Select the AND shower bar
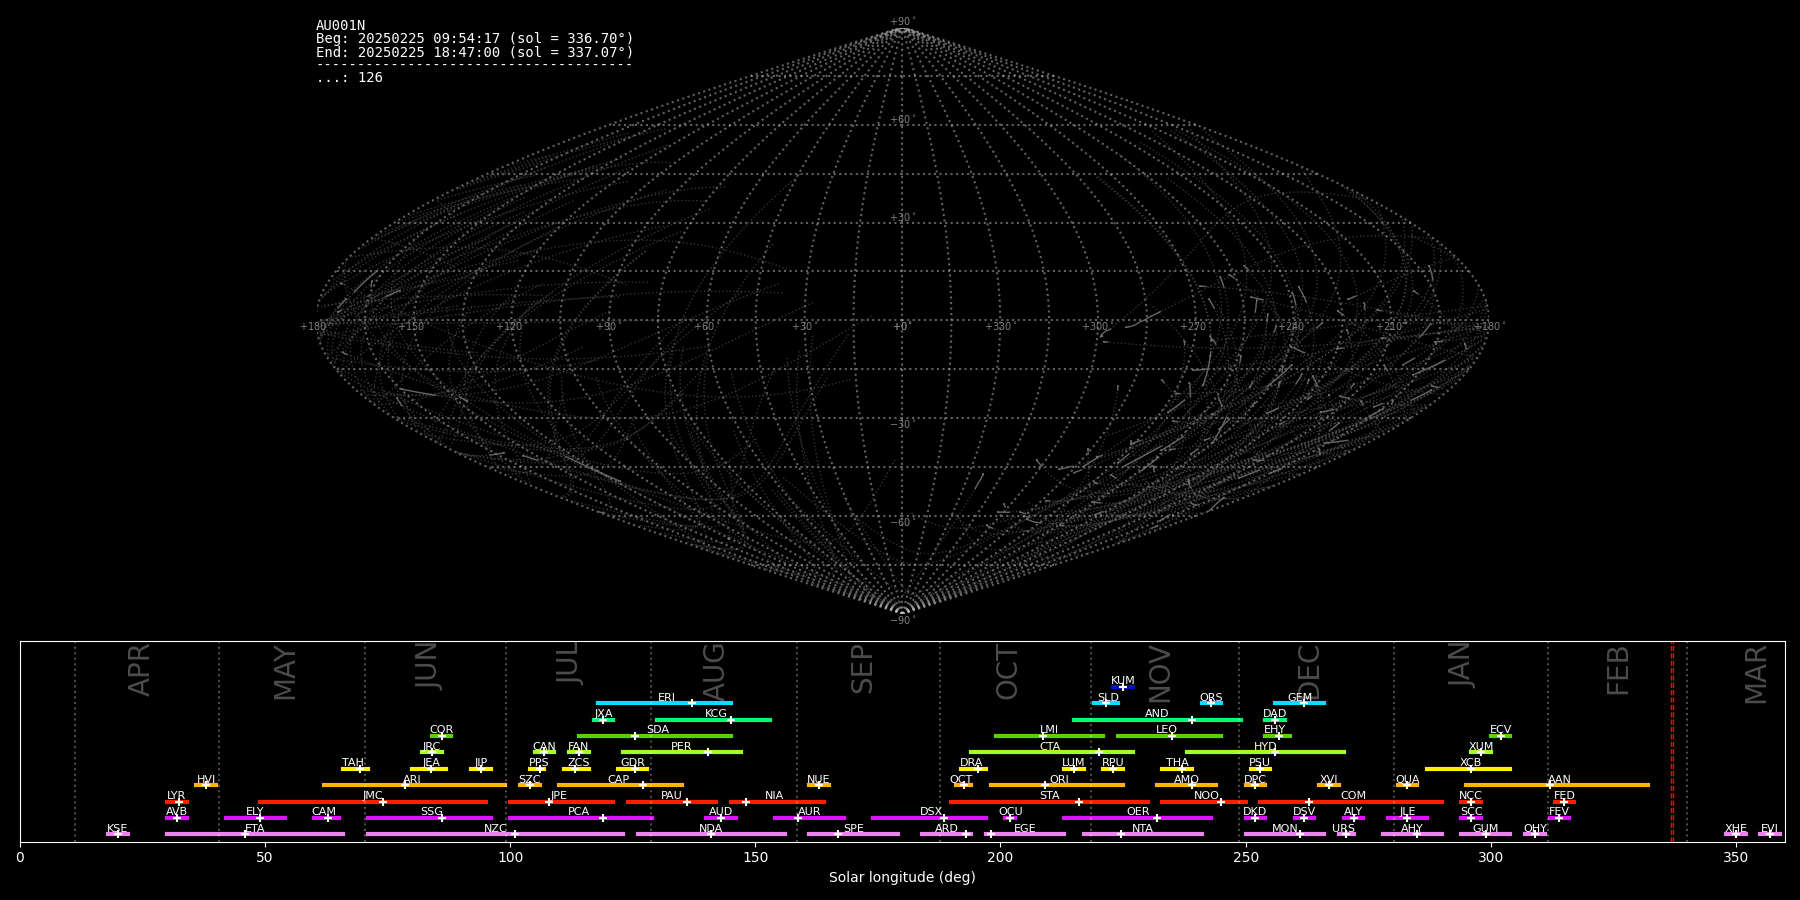The image size is (1800, 900). click(x=1157, y=720)
